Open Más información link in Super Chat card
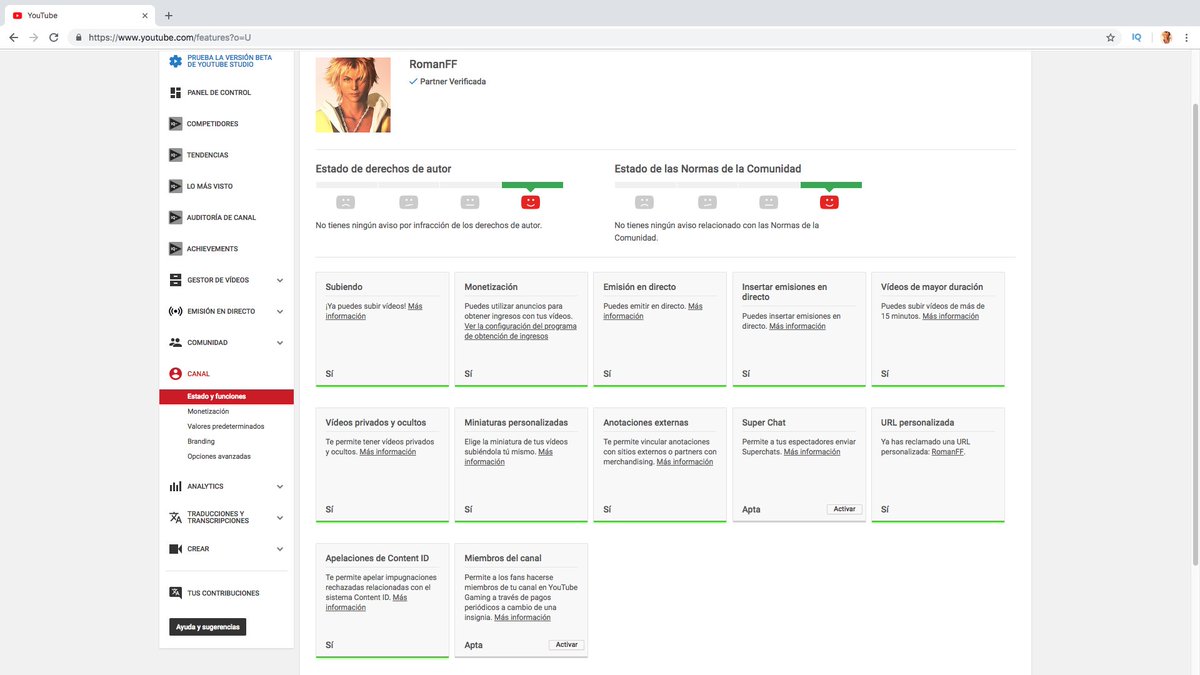The image size is (1200, 675). (812, 452)
